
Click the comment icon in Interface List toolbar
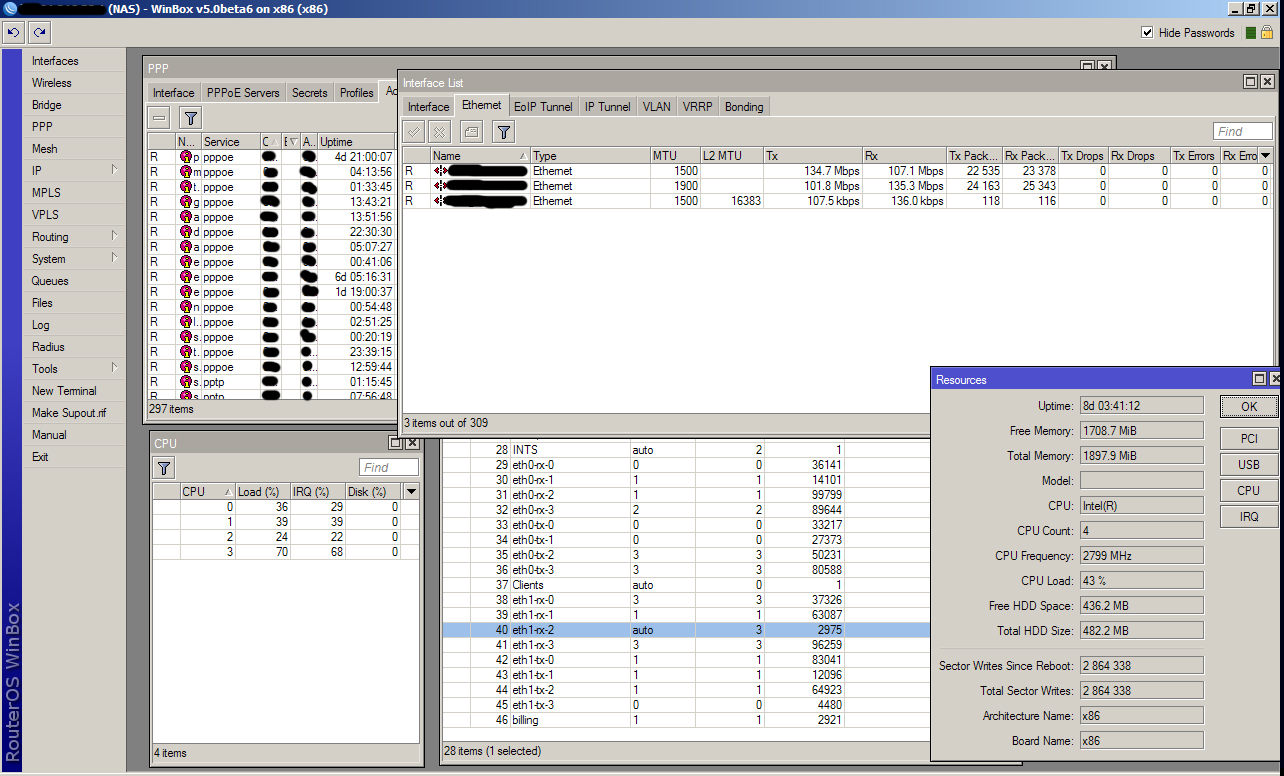472,132
